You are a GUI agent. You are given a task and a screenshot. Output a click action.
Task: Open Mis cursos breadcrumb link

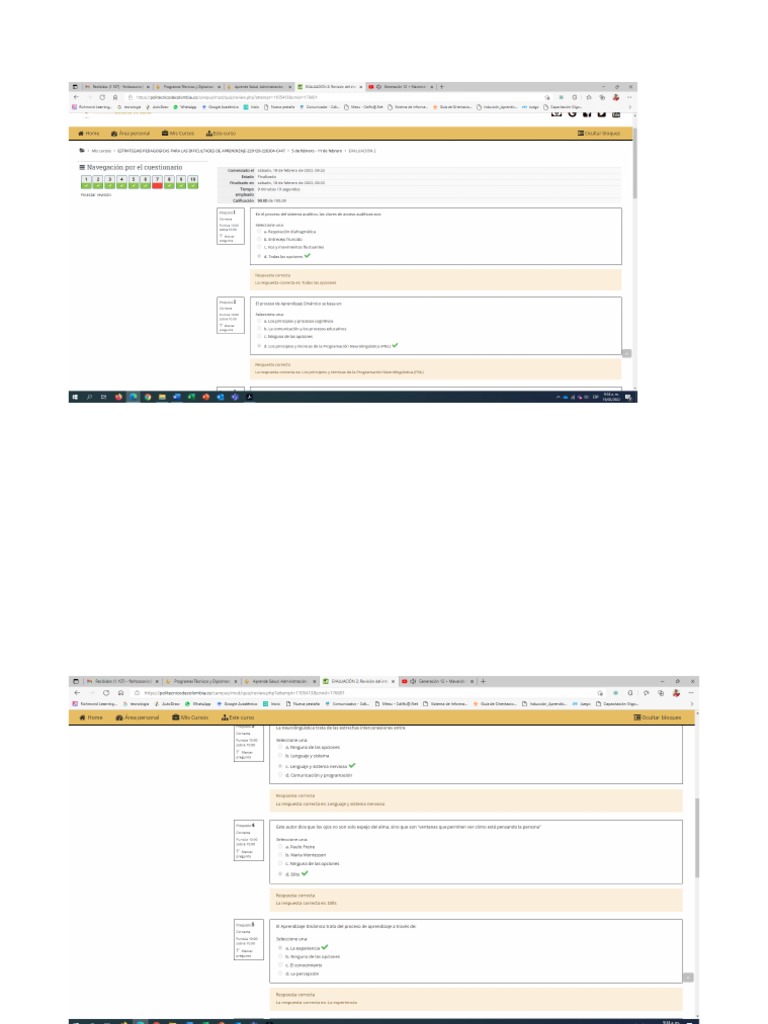pyautogui.click(x=101, y=151)
